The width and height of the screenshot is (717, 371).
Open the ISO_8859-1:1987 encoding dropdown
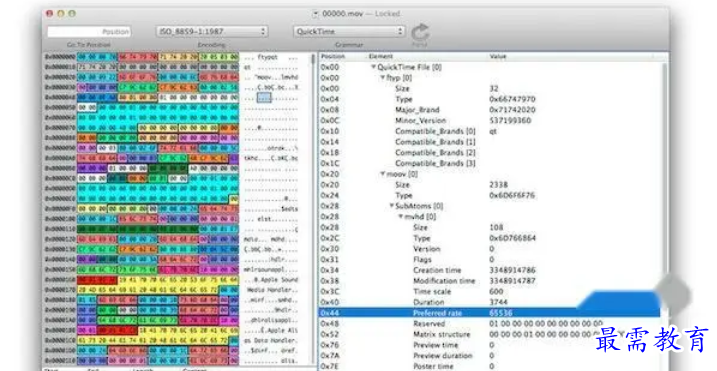point(212,32)
